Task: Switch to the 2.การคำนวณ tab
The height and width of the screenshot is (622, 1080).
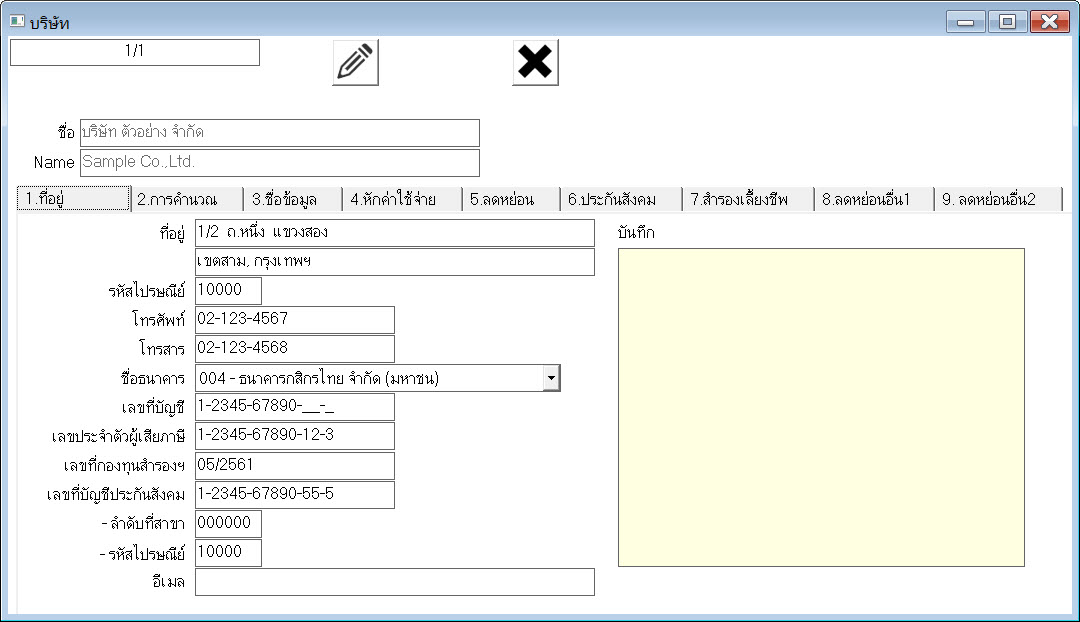Action: point(187,199)
